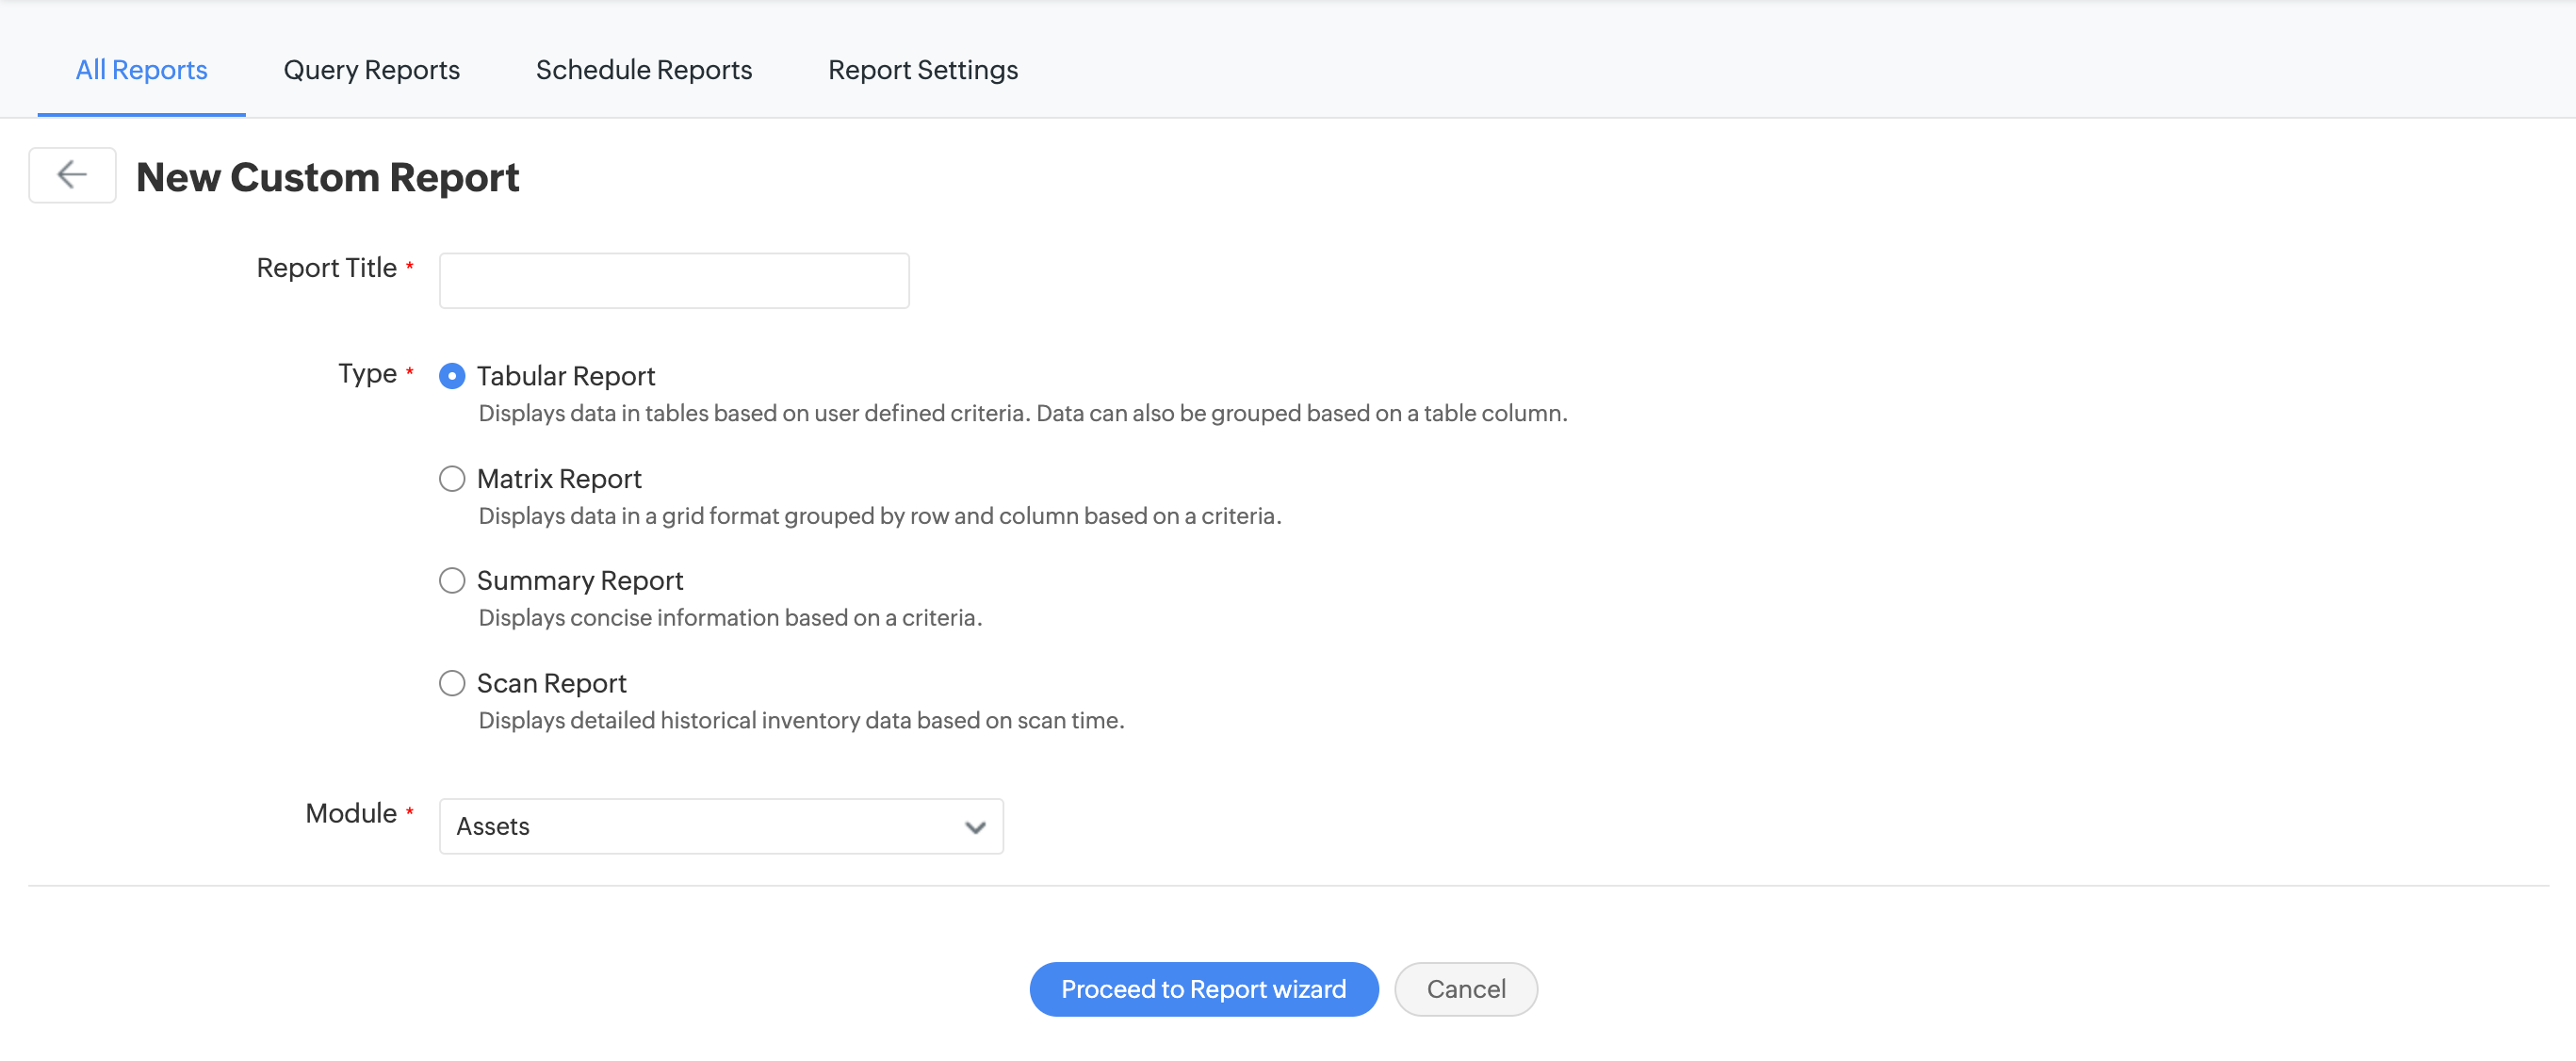The height and width of the screenshot is (1061, 2576).
Task: Click the back arrow icon
Action: (x=72, y=175)
